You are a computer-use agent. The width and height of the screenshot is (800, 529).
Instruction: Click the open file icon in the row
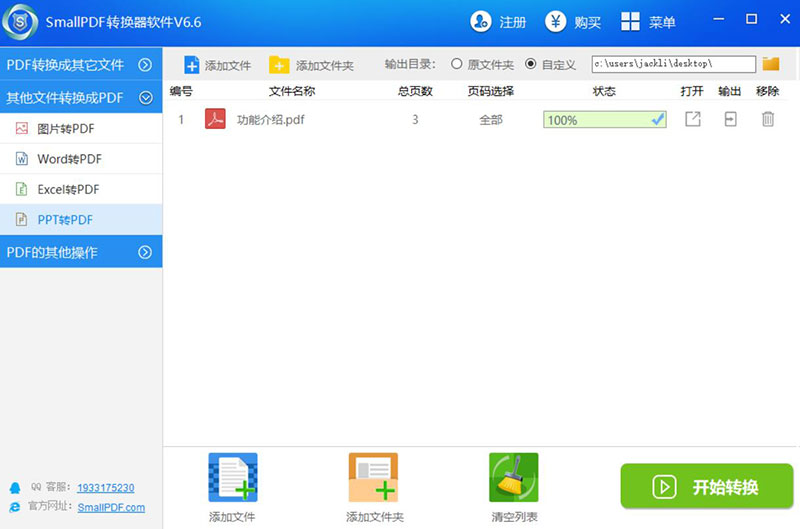[692, 119]
